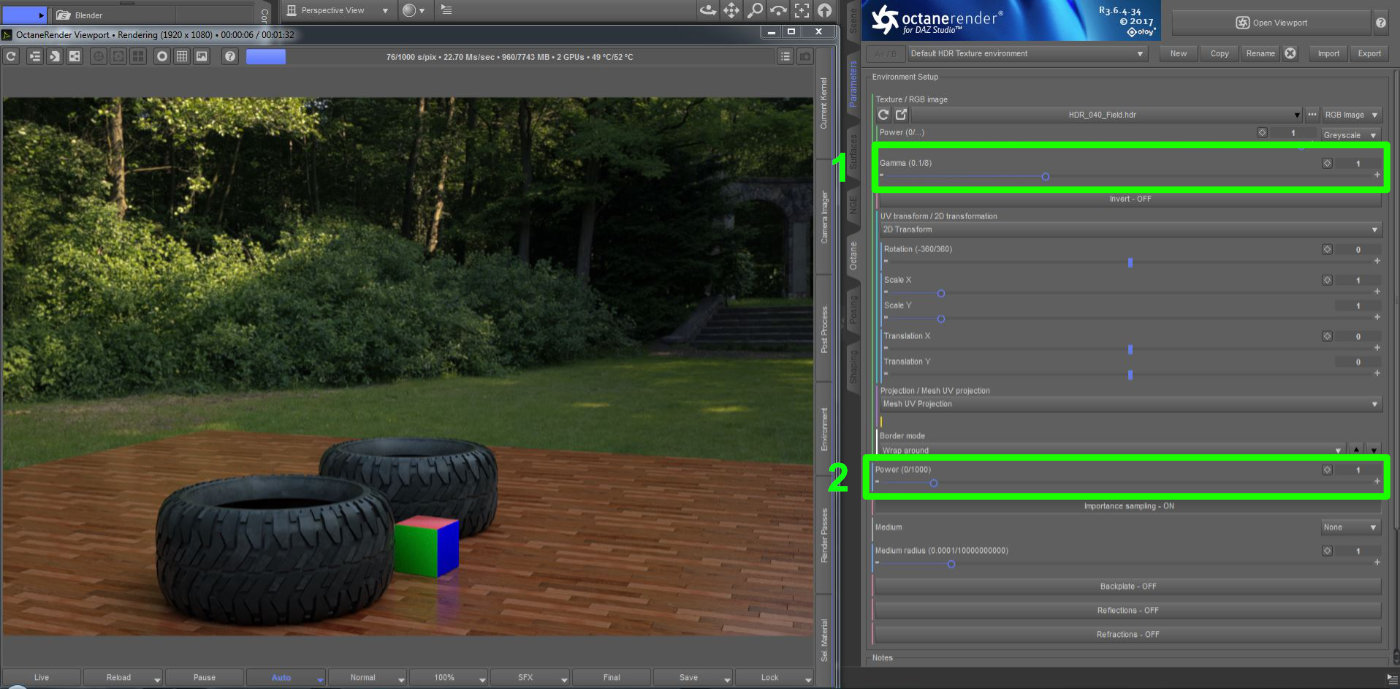Click the Gamma value input field
Viewport: 1400px width, 689px height.
tap(1358, 163)
